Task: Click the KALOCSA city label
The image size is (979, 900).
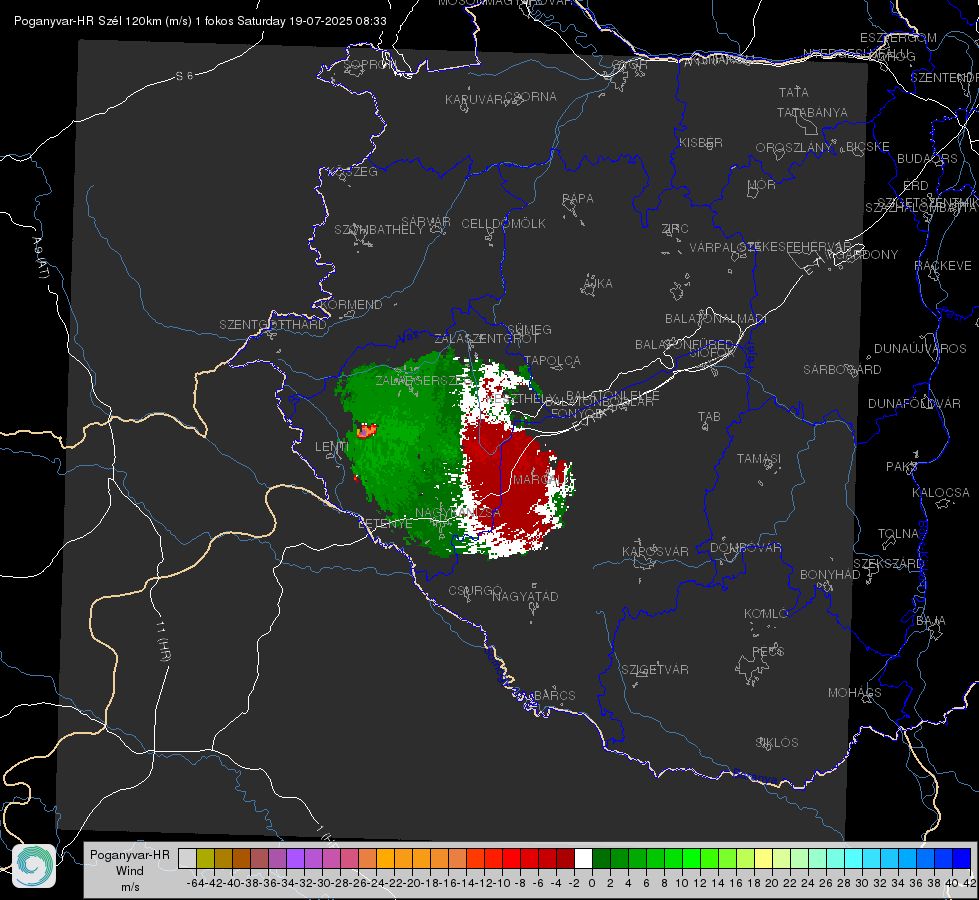Action: point(940,493)
